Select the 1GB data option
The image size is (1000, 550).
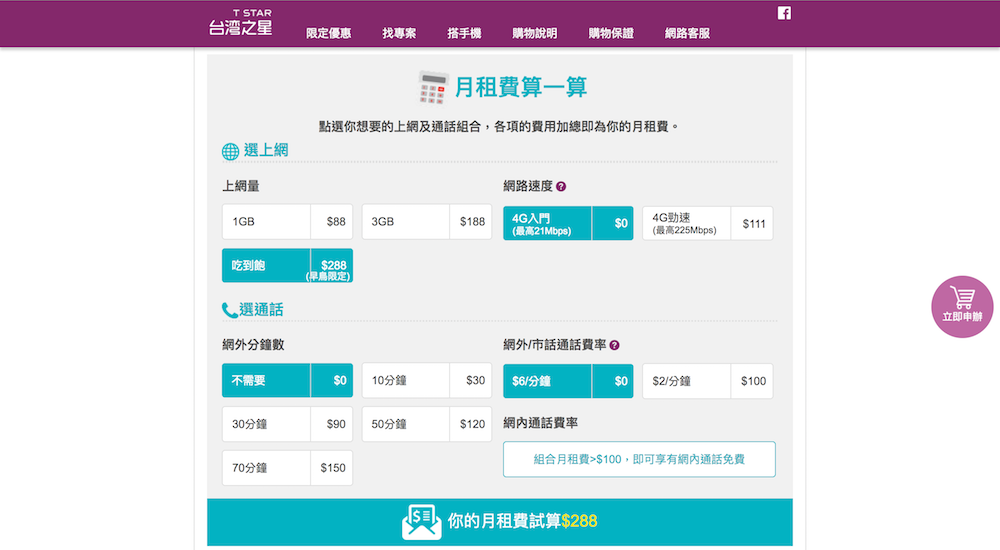click(x=287, y=223)
